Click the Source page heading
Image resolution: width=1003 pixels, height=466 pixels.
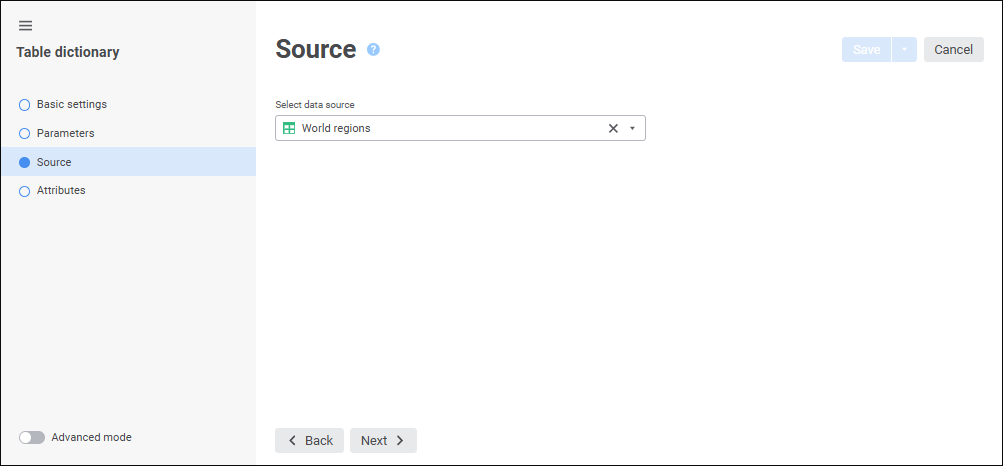click(315, 49)
